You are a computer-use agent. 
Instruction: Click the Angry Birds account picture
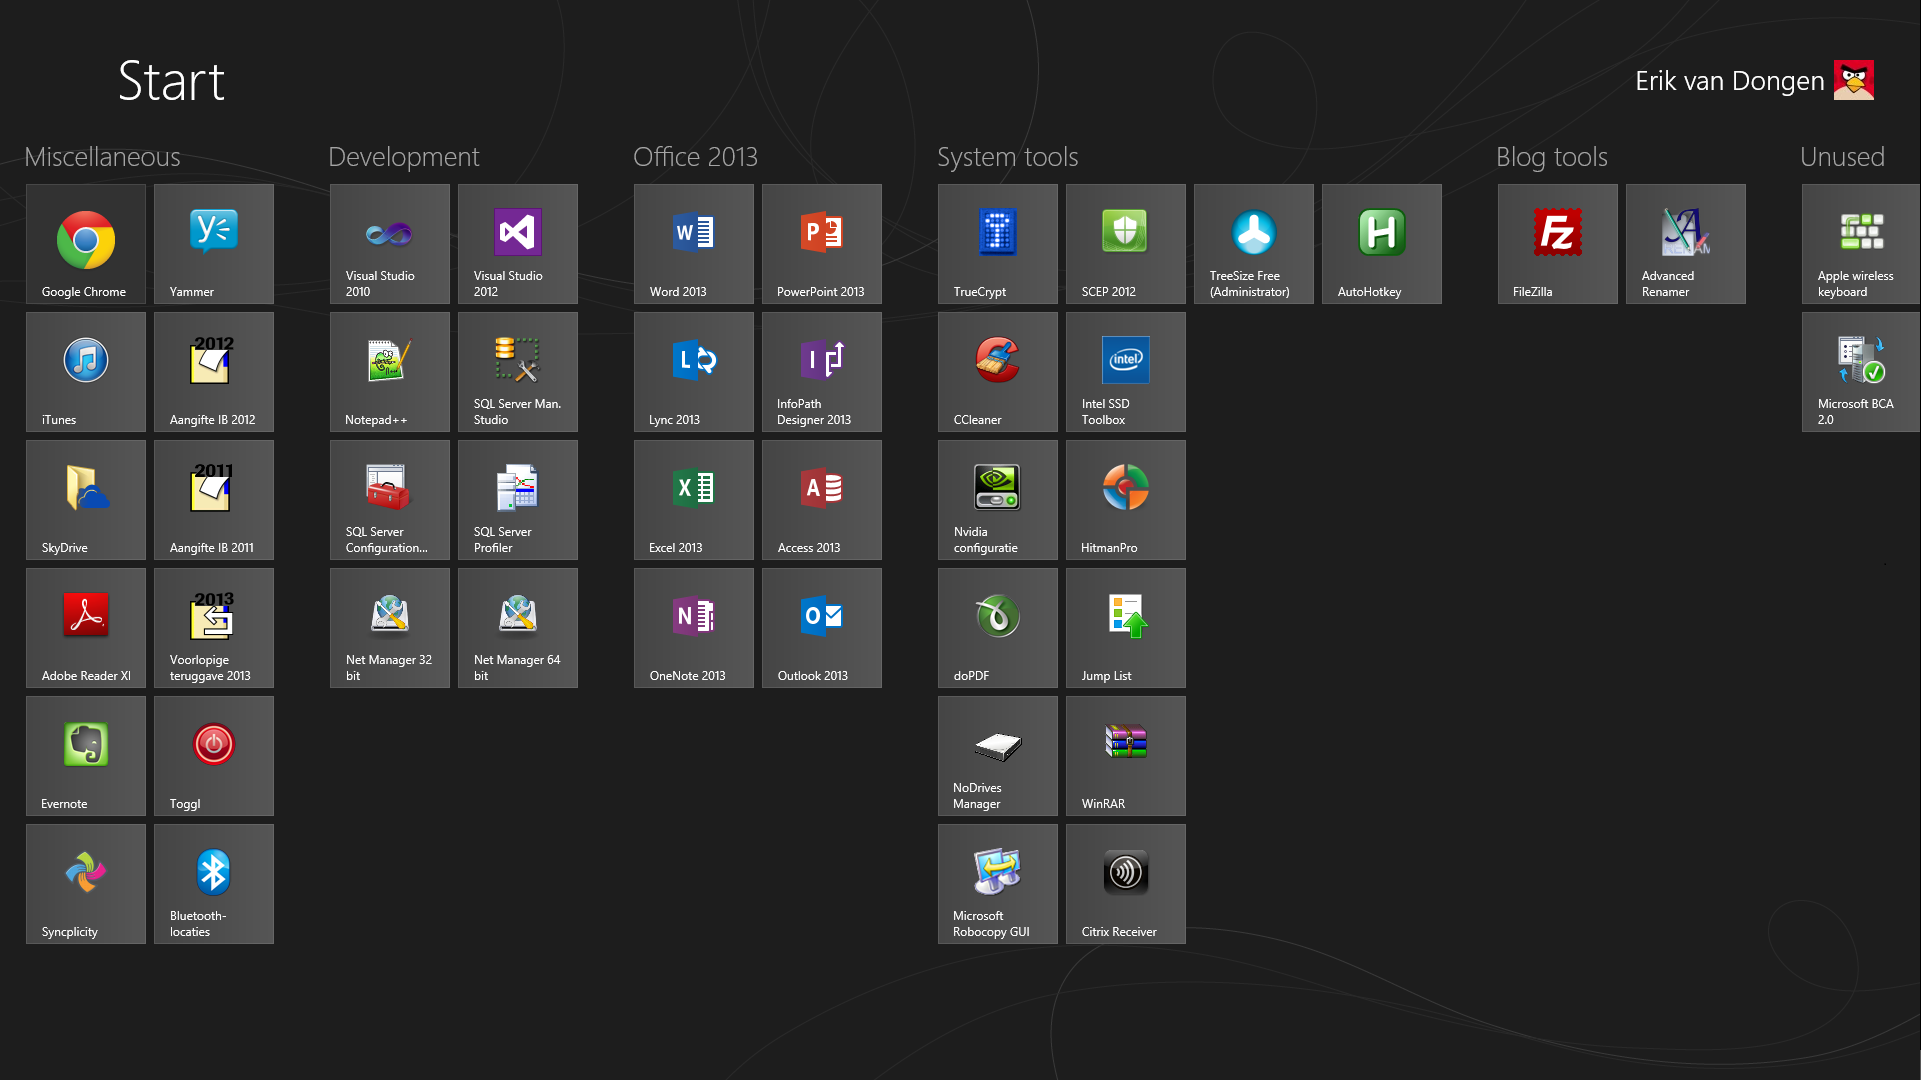[x=1854, y=80]
